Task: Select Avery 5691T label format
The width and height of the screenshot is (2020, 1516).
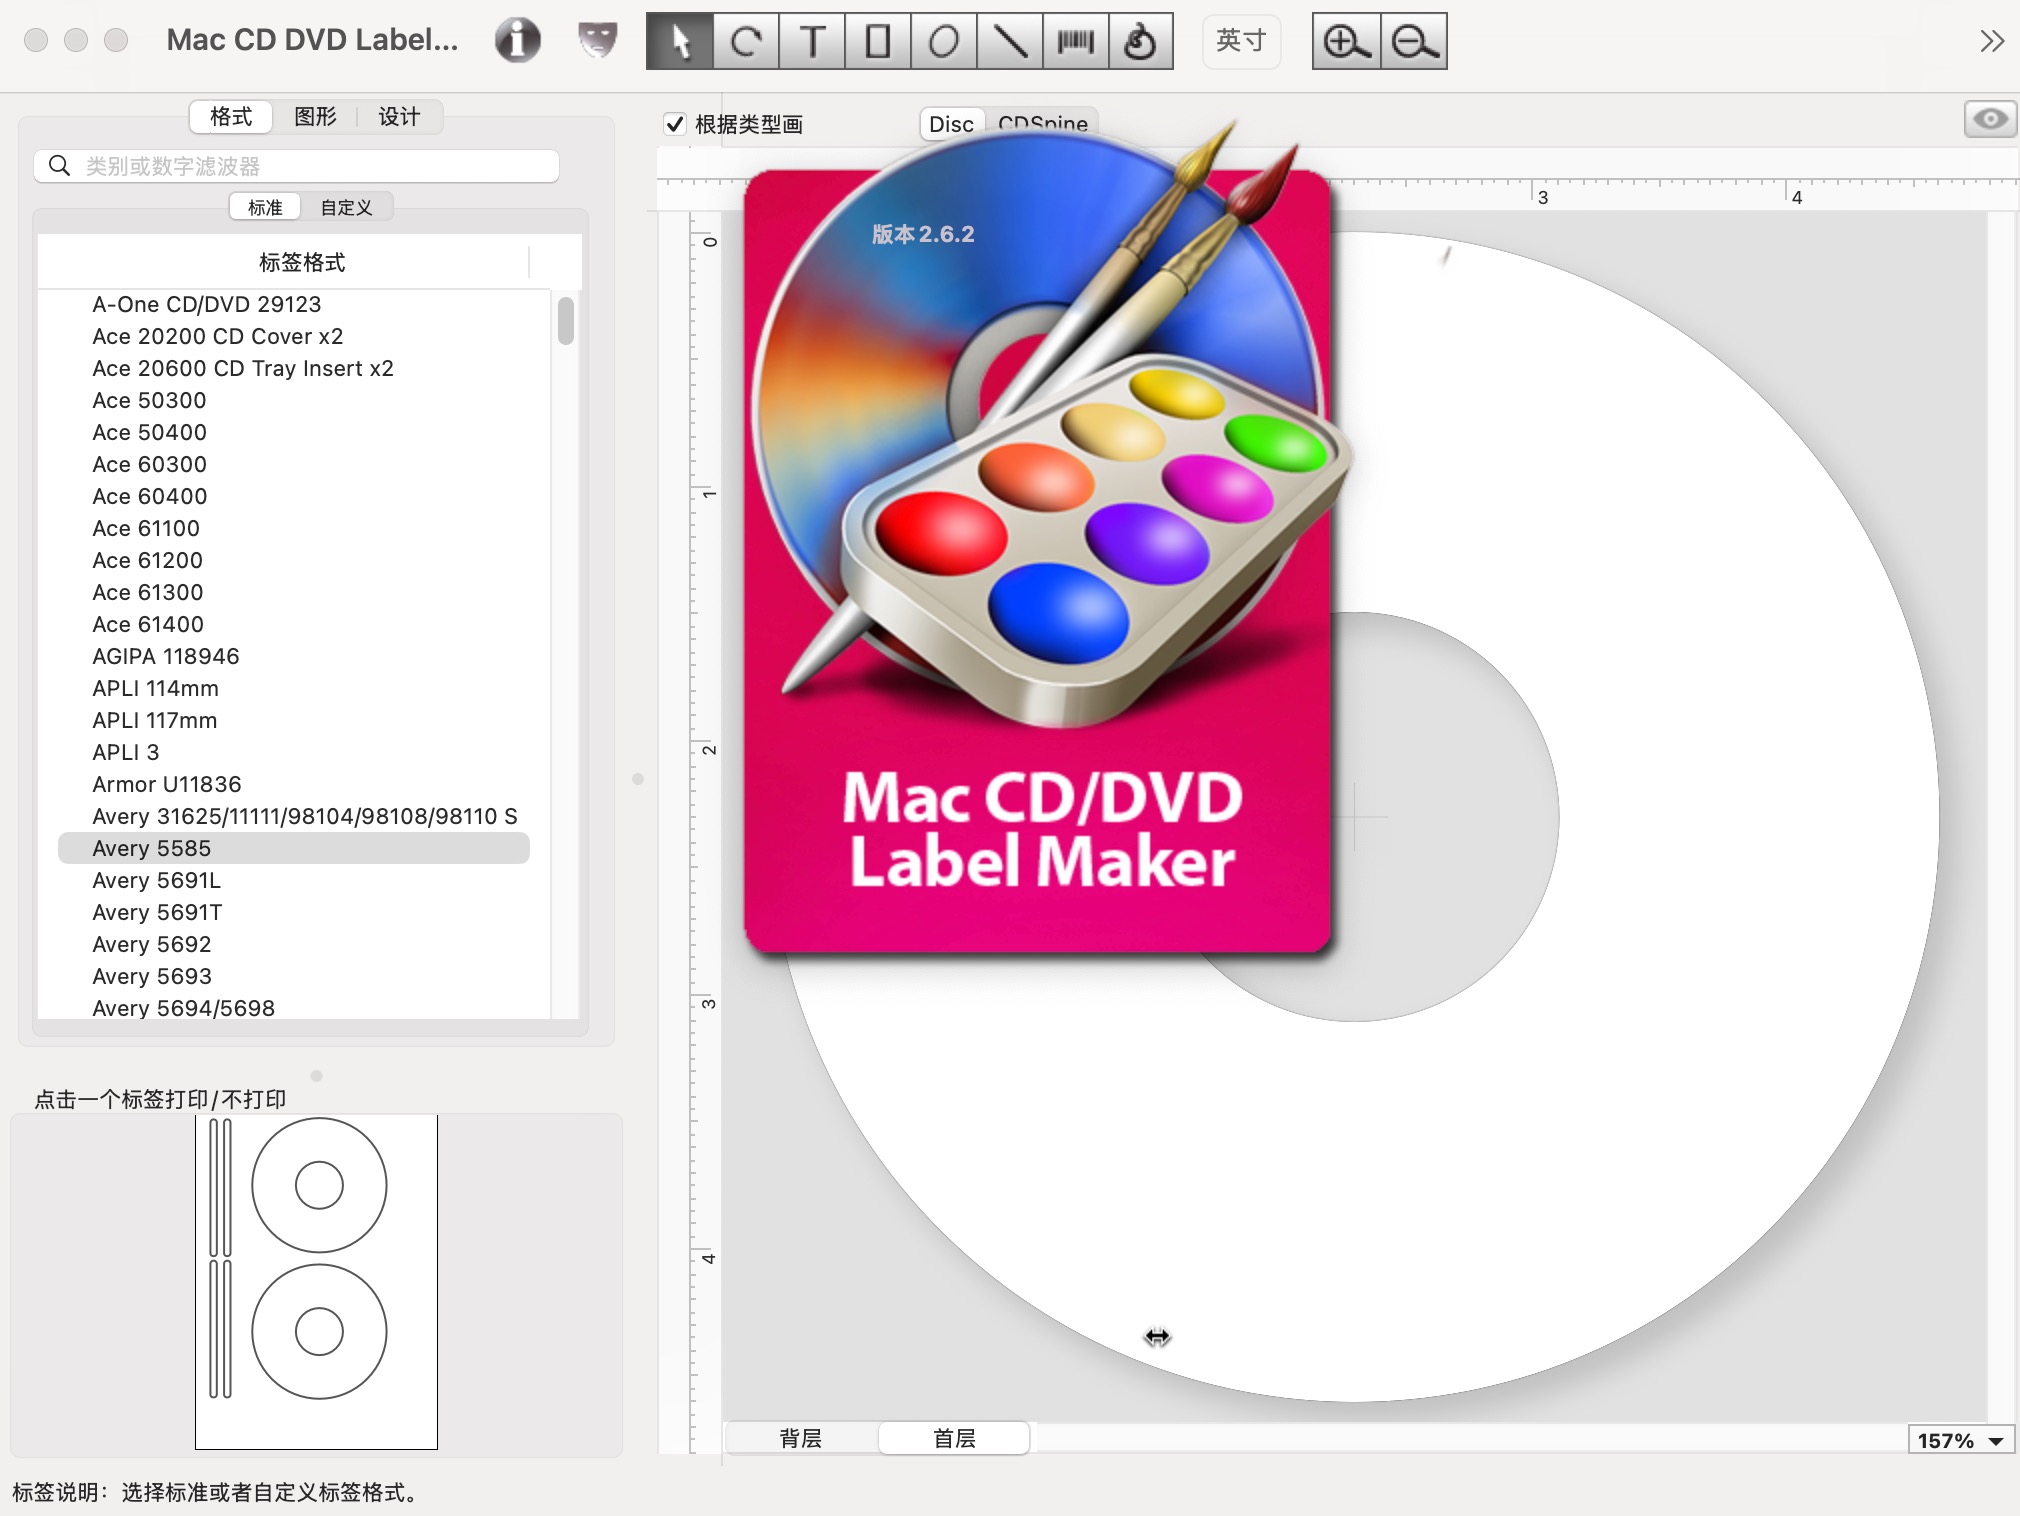Action: 294,912
